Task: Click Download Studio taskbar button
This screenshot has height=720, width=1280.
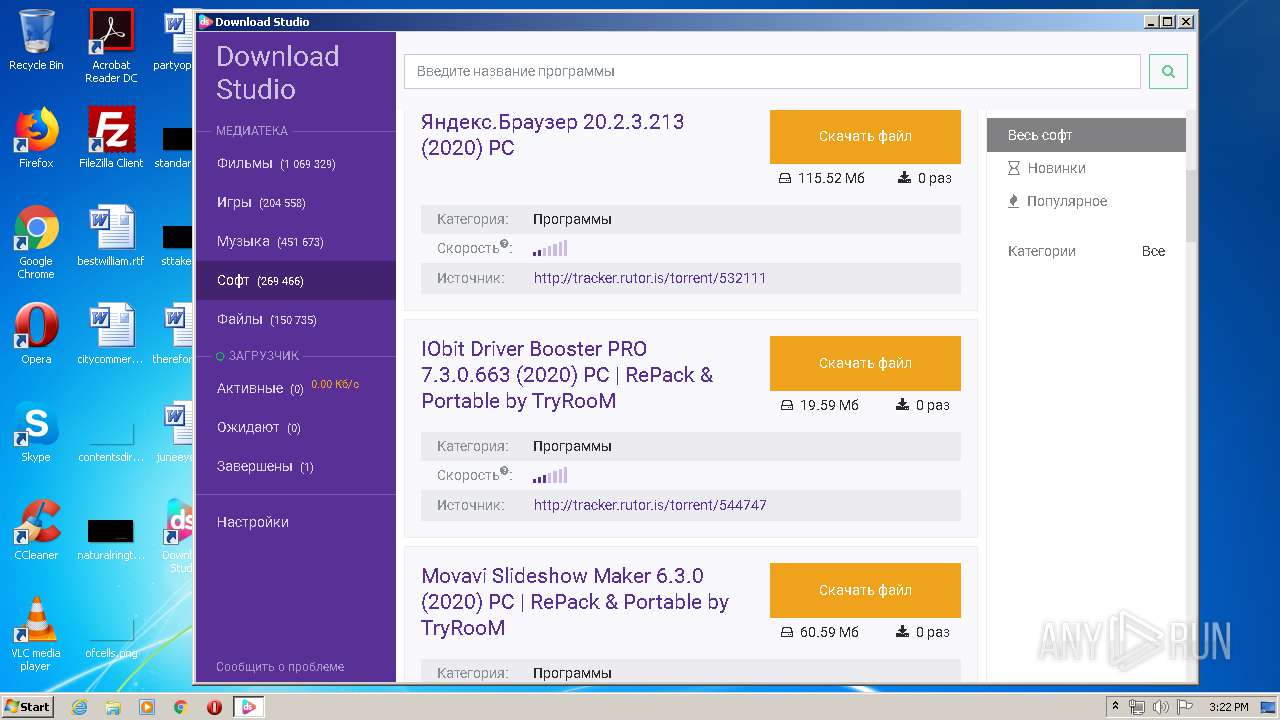Action: [x=248, y=707]
